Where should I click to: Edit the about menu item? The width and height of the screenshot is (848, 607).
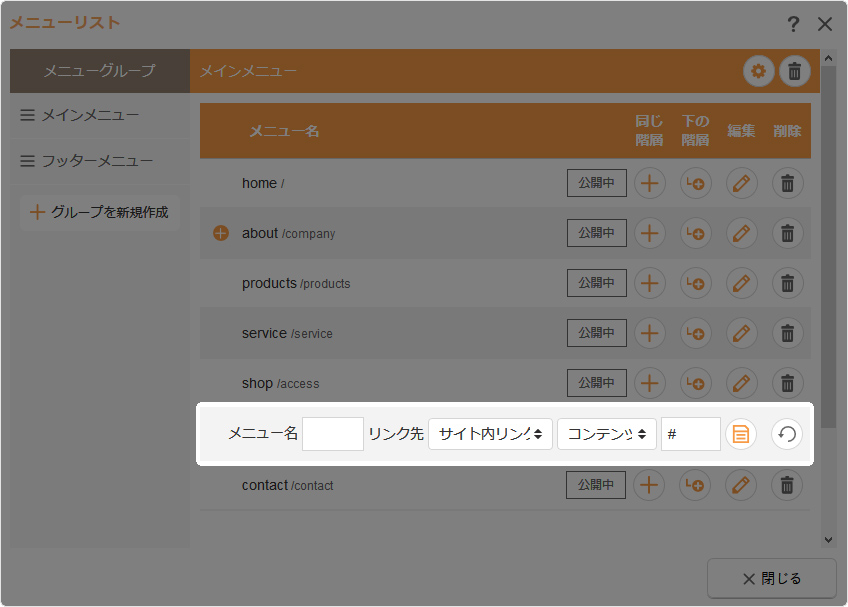click(x=741, y=233)
